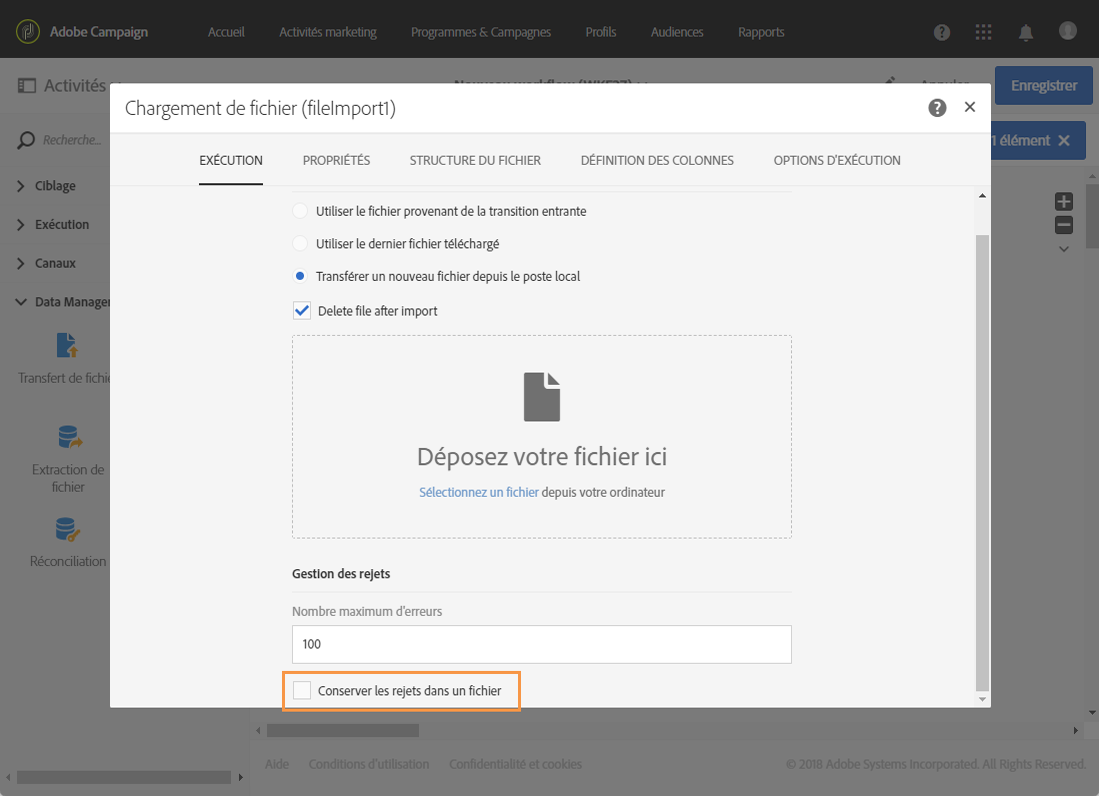Open the apps grid icon

[983, 32]
